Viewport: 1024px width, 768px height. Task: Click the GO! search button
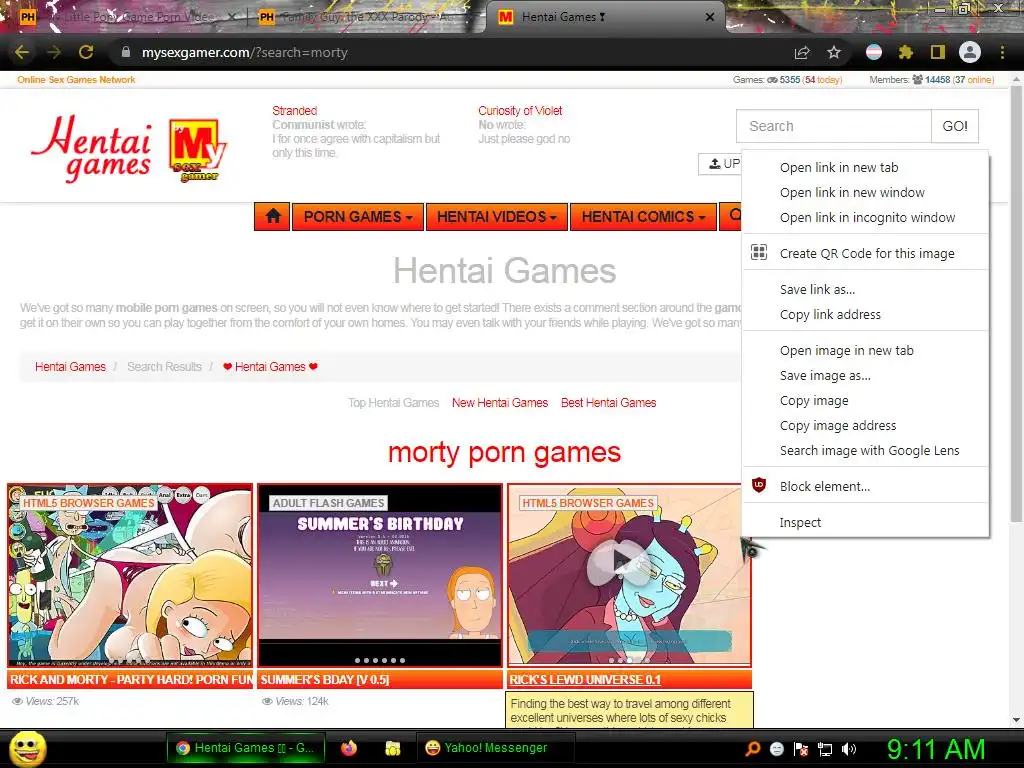point(955,126)
